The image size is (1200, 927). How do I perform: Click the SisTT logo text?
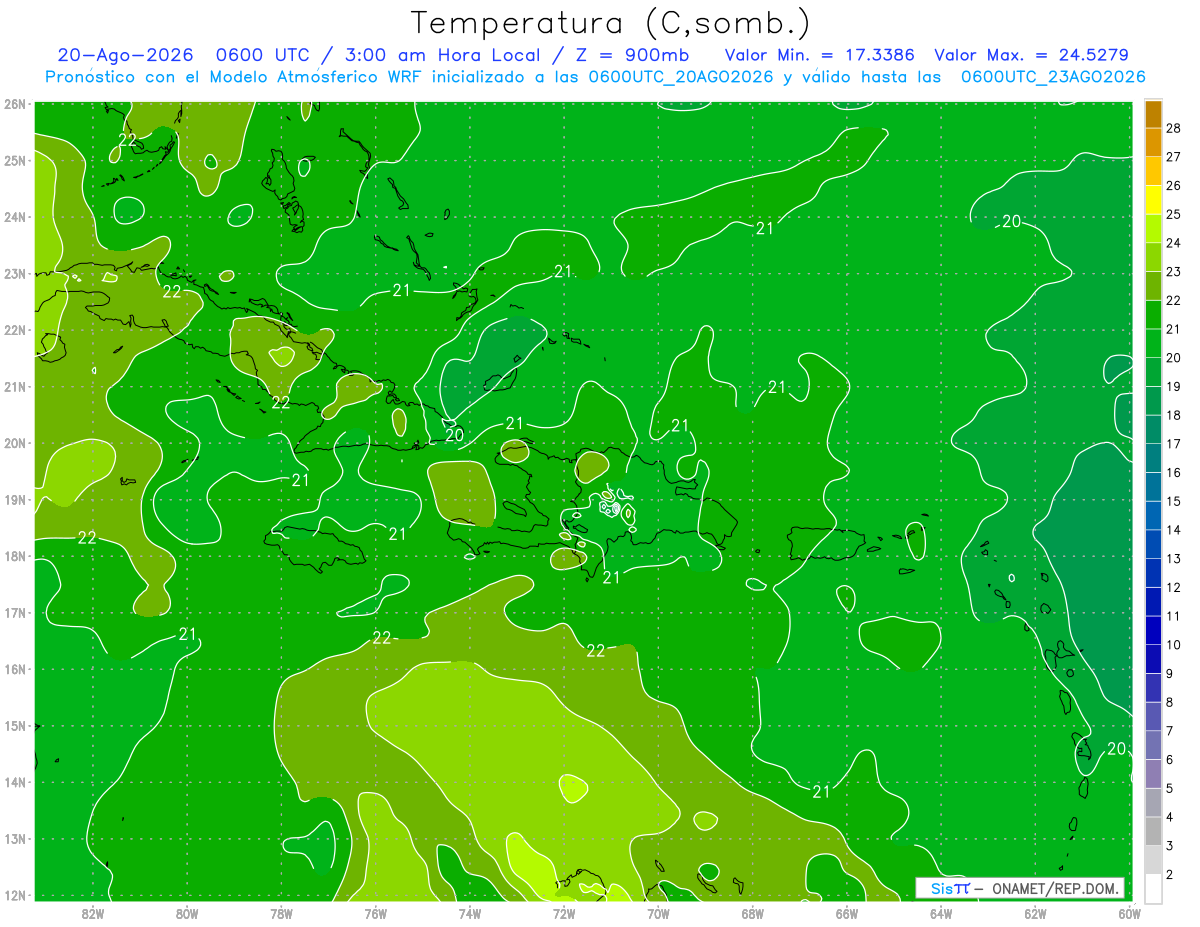coord(950,888)
